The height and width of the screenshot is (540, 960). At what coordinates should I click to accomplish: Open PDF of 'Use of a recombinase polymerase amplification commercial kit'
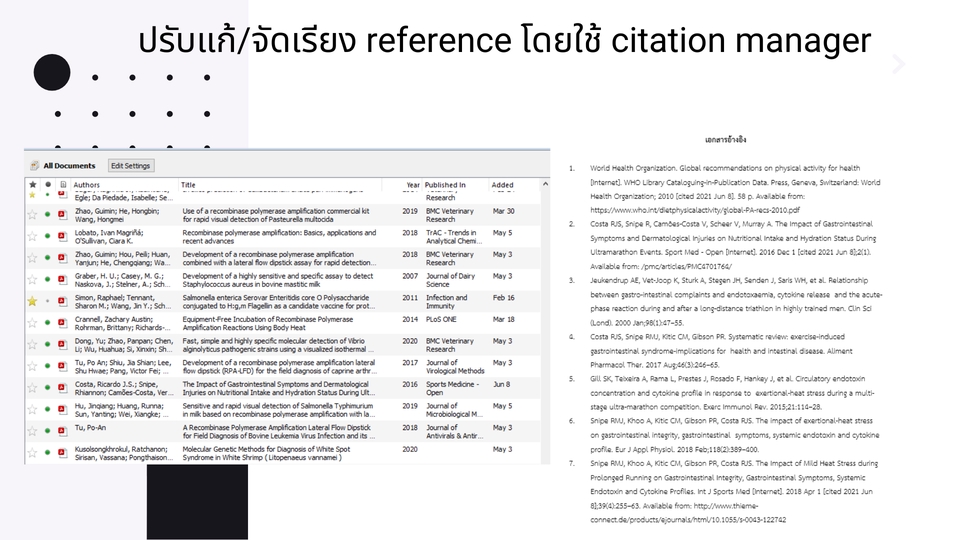click(x=62, y=214)
